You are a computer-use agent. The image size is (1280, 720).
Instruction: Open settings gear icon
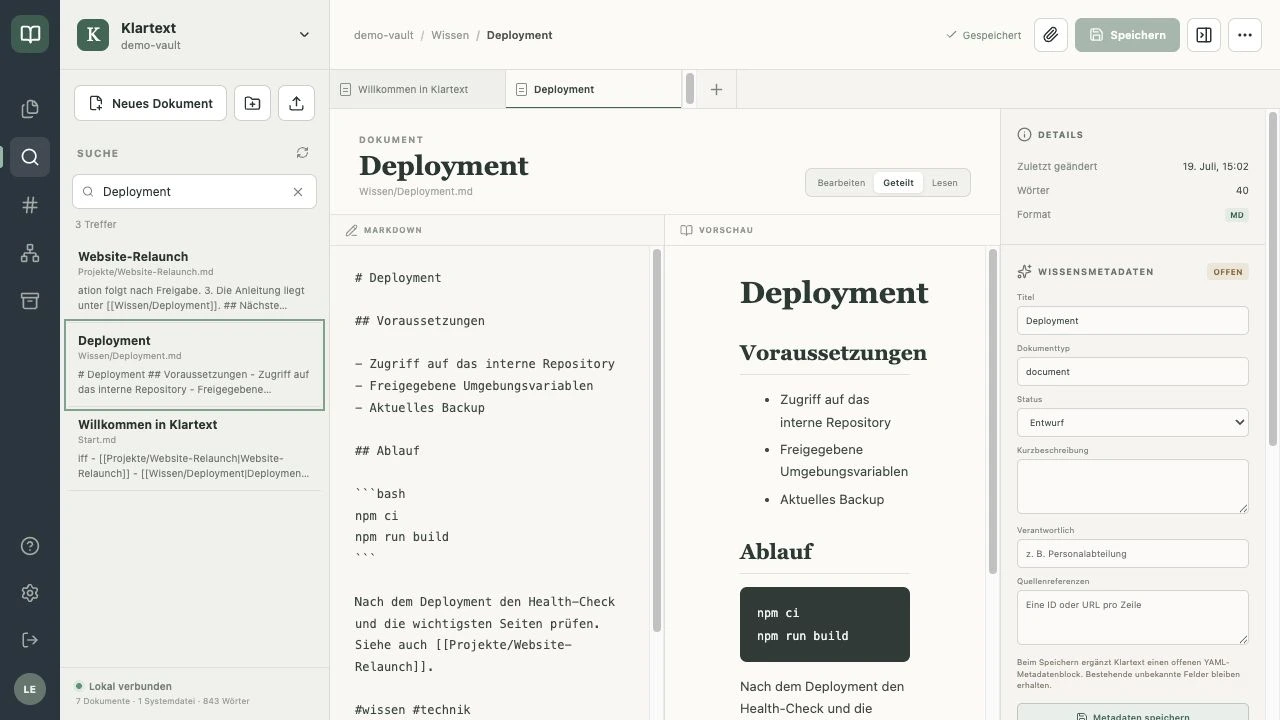tap(30, 593)
